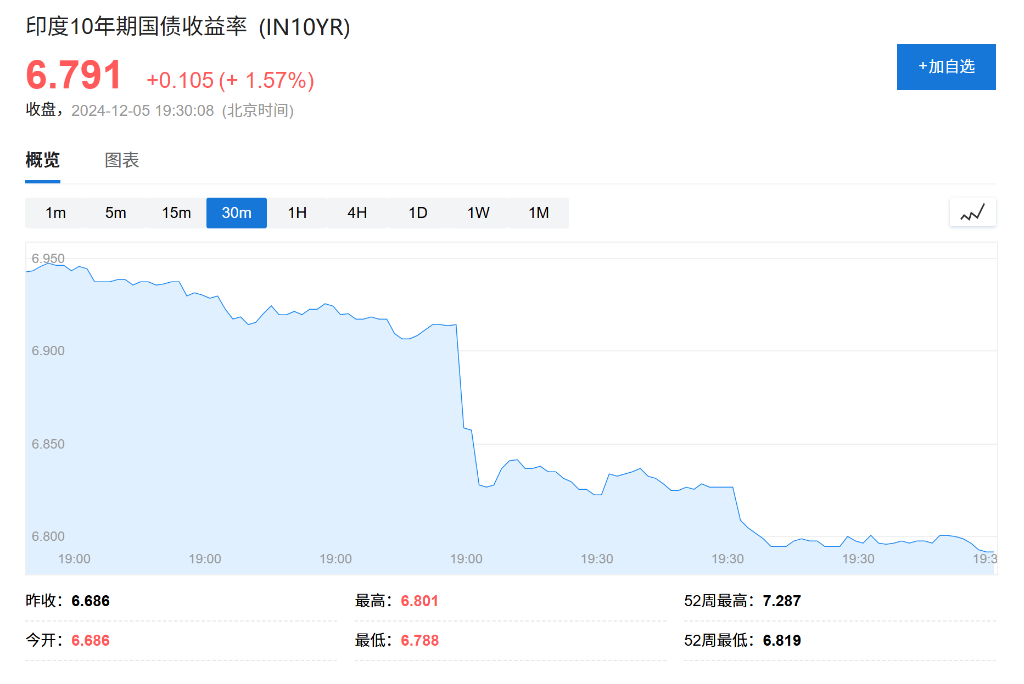Select the 1M monthly interval
1024x684 pixels.
(539, 213)
